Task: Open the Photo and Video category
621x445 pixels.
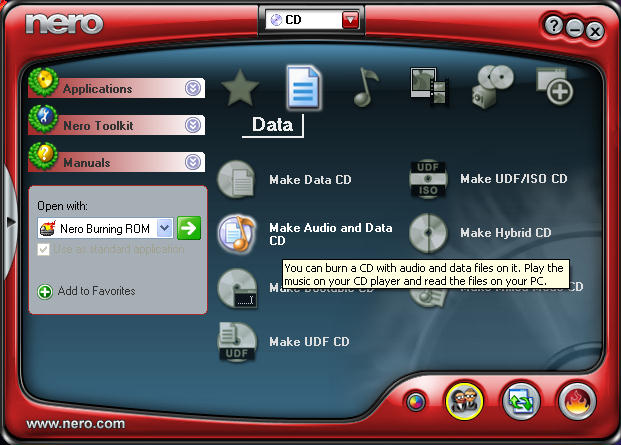Action: pos(429,86)
